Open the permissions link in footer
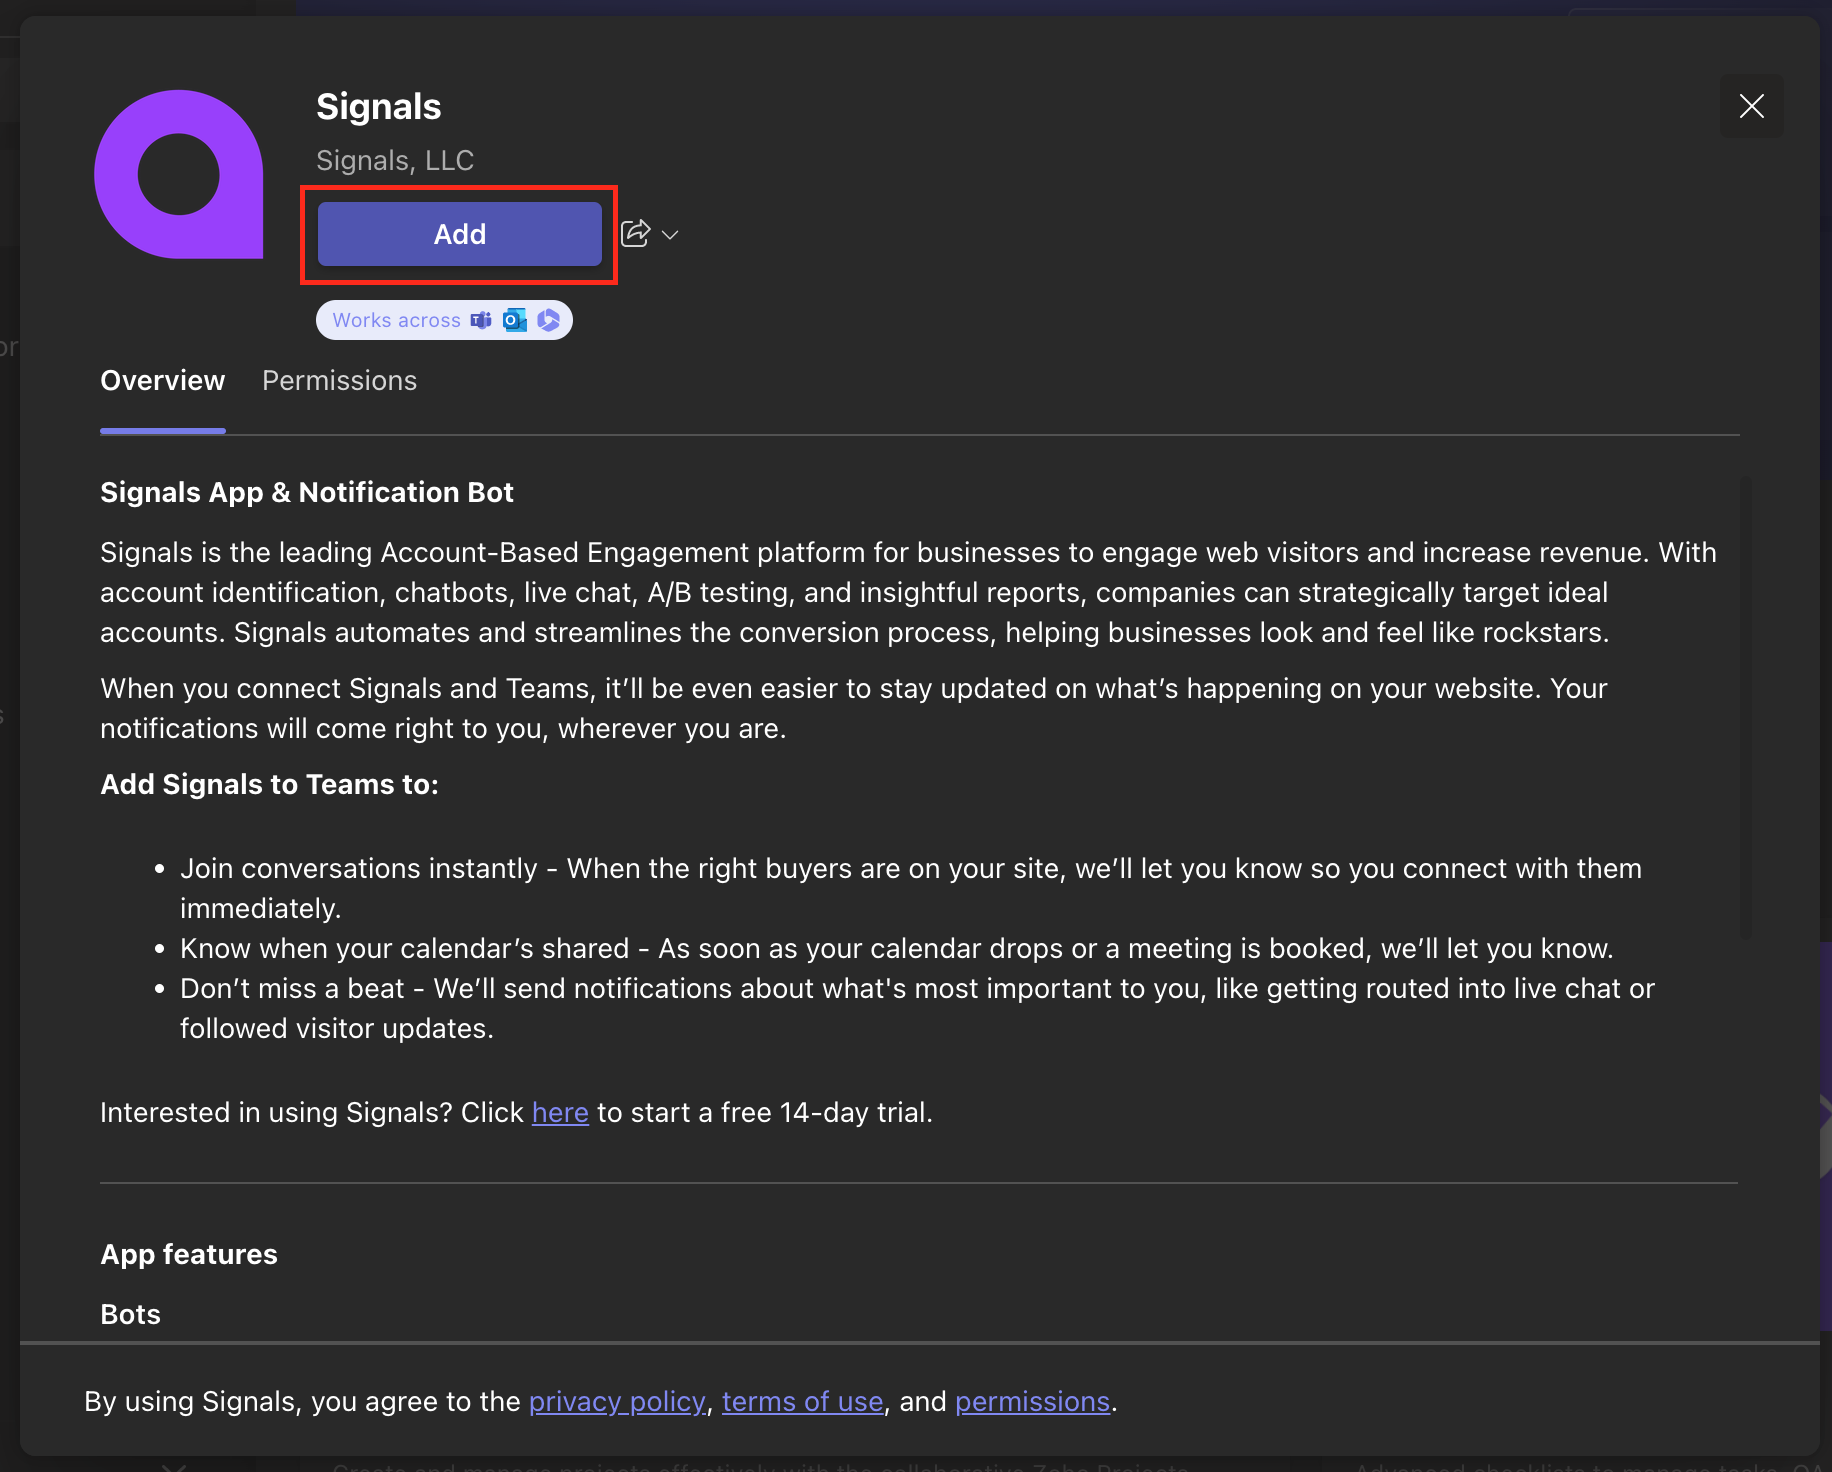The height and width of the screenshot is (1472, 1832). point(1033,1402)
